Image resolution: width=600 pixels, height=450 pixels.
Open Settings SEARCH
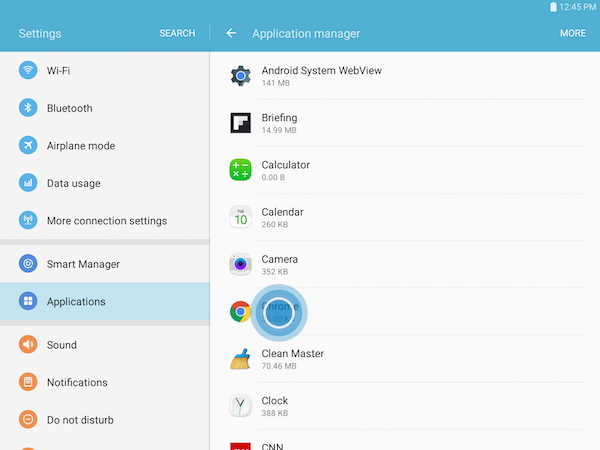point(177,33)
